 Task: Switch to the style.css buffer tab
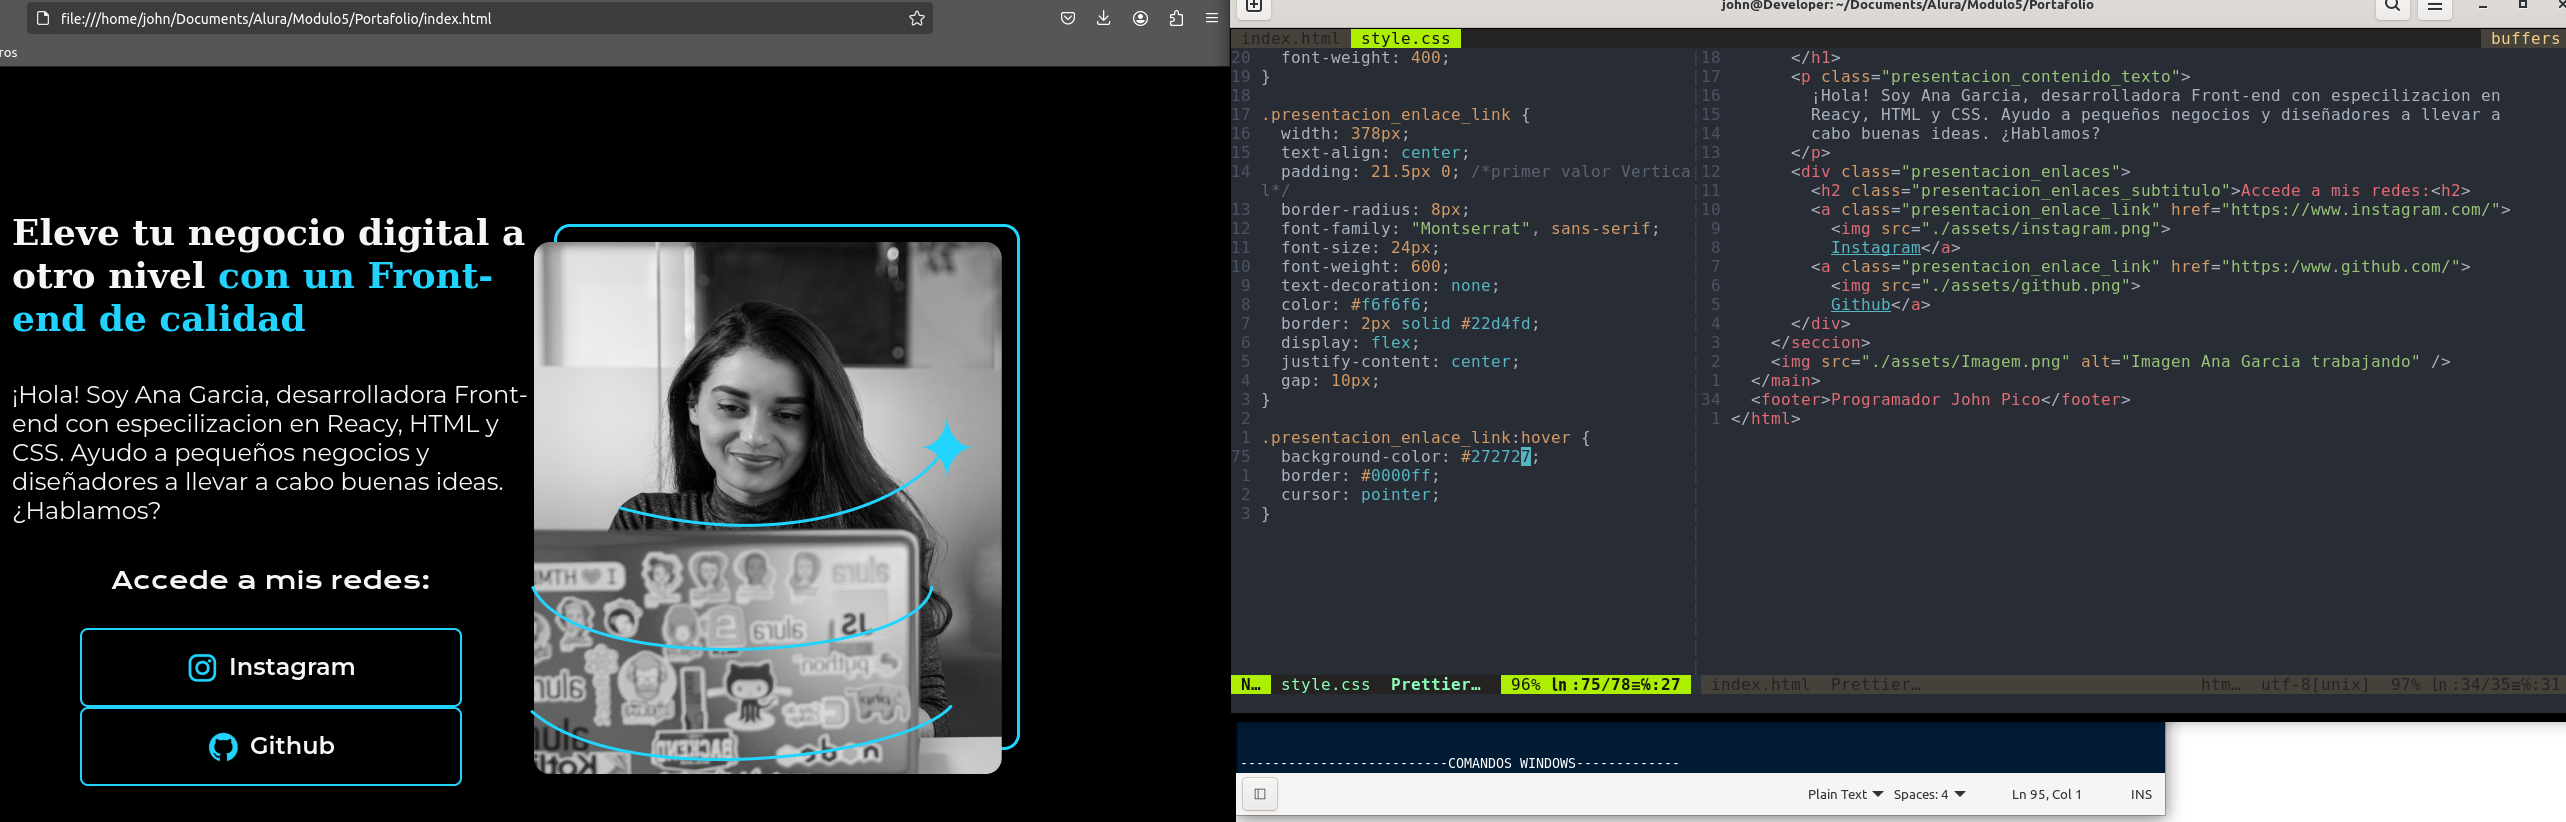click(x=1405, y=38)
